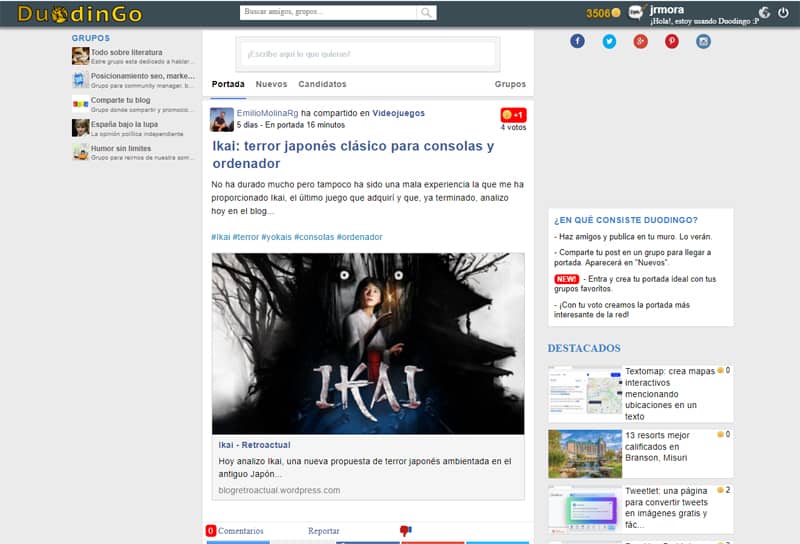Viewport: 800px width, 544px height.
Task: Open the Pinterest social icon
Action: [672, 41]
